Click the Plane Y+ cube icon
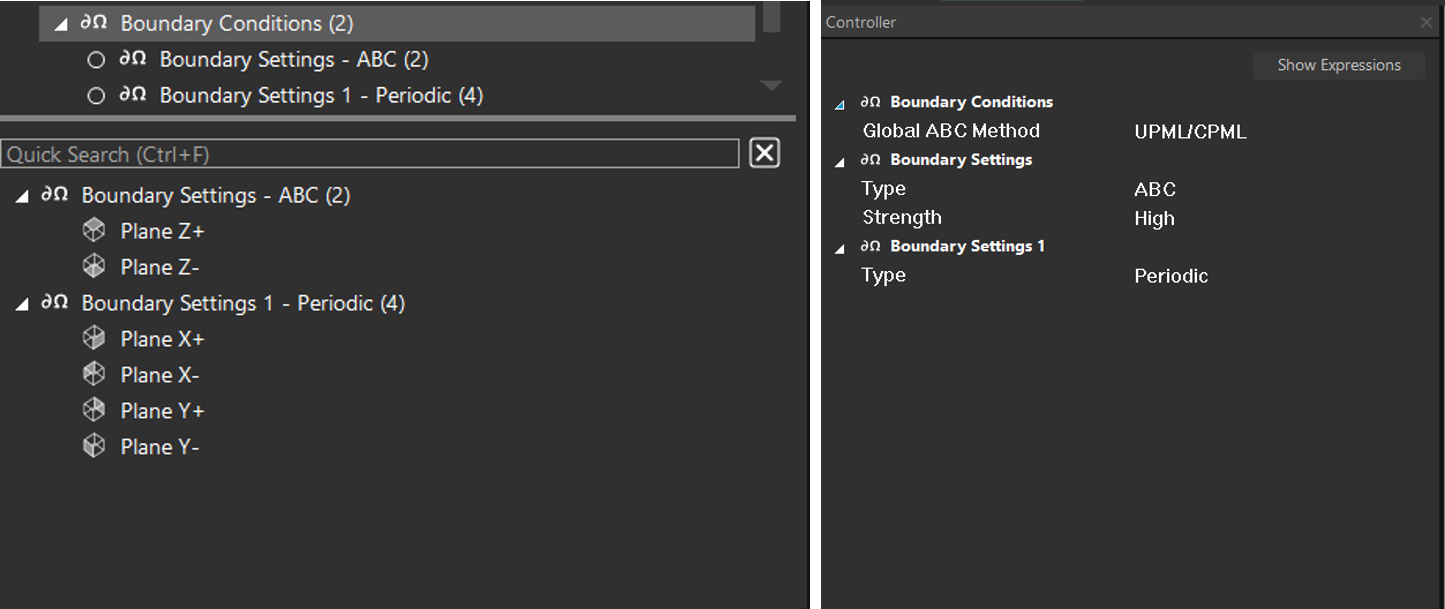1445x609 pixels. (94, 411)
